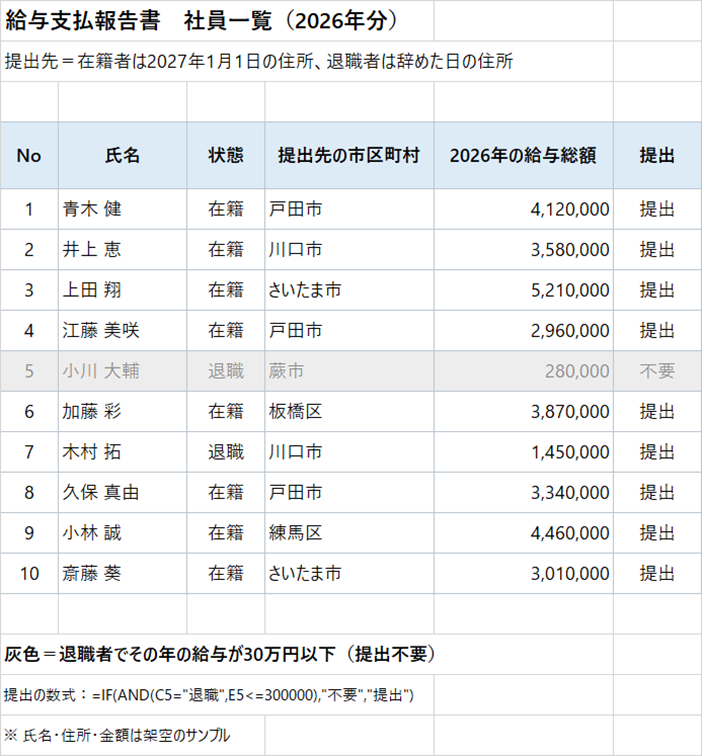The image size is (702, 756).
Task: Select the salary cell 3,010,000
Action: 524,574
